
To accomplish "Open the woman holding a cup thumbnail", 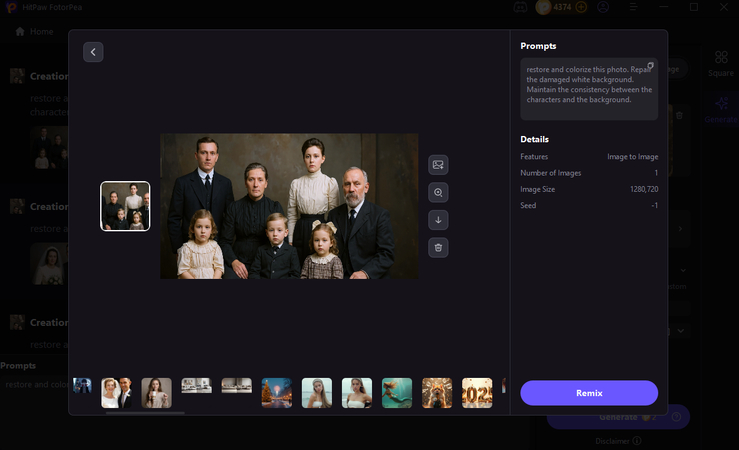I will (x=156, y=393).
